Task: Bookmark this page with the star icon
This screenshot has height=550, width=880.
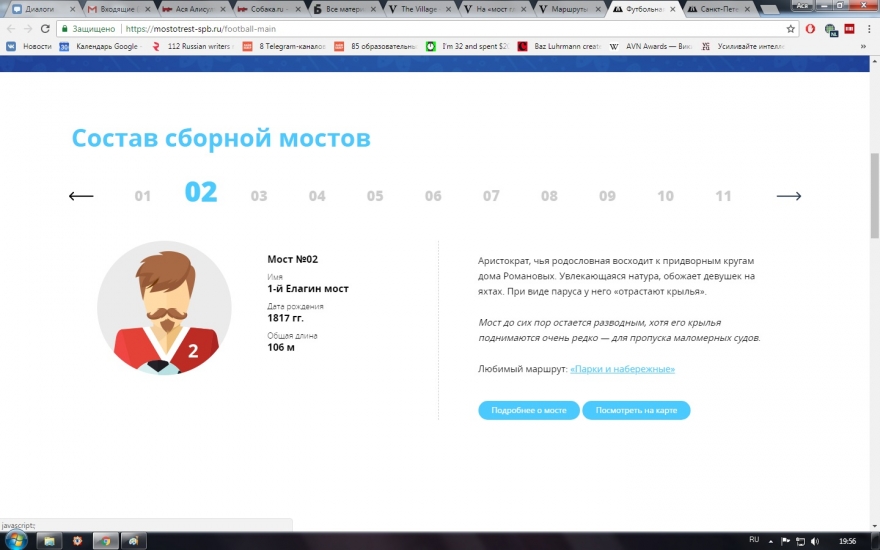Action: [x=790, y=29]
